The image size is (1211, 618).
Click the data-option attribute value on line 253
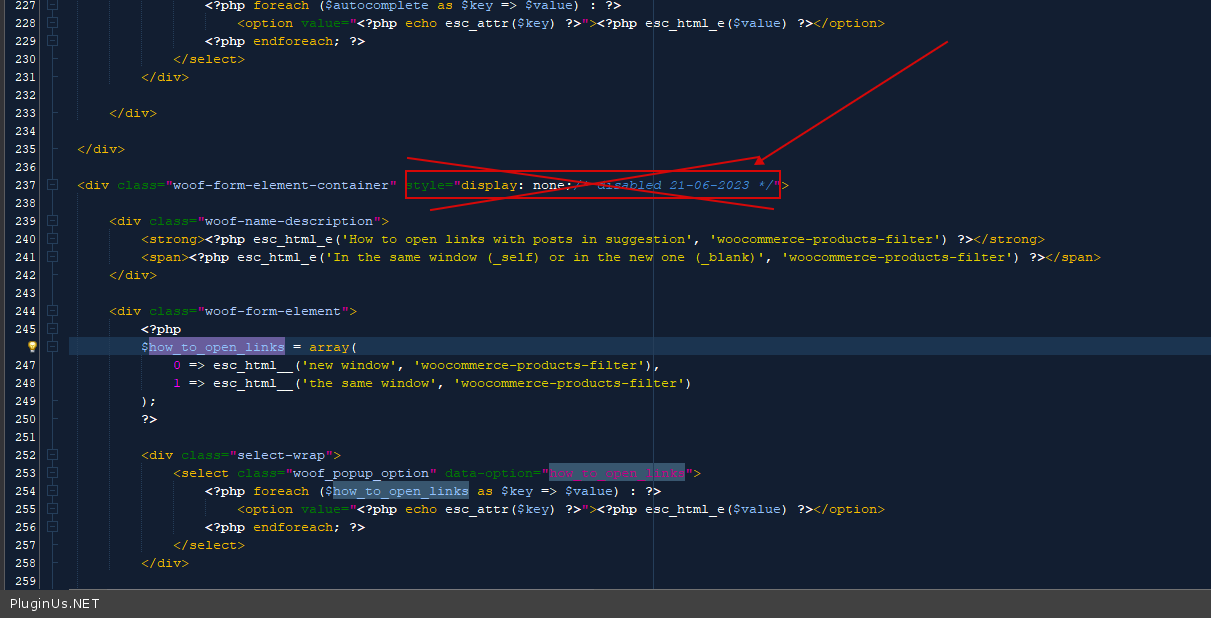click(616, 473)
